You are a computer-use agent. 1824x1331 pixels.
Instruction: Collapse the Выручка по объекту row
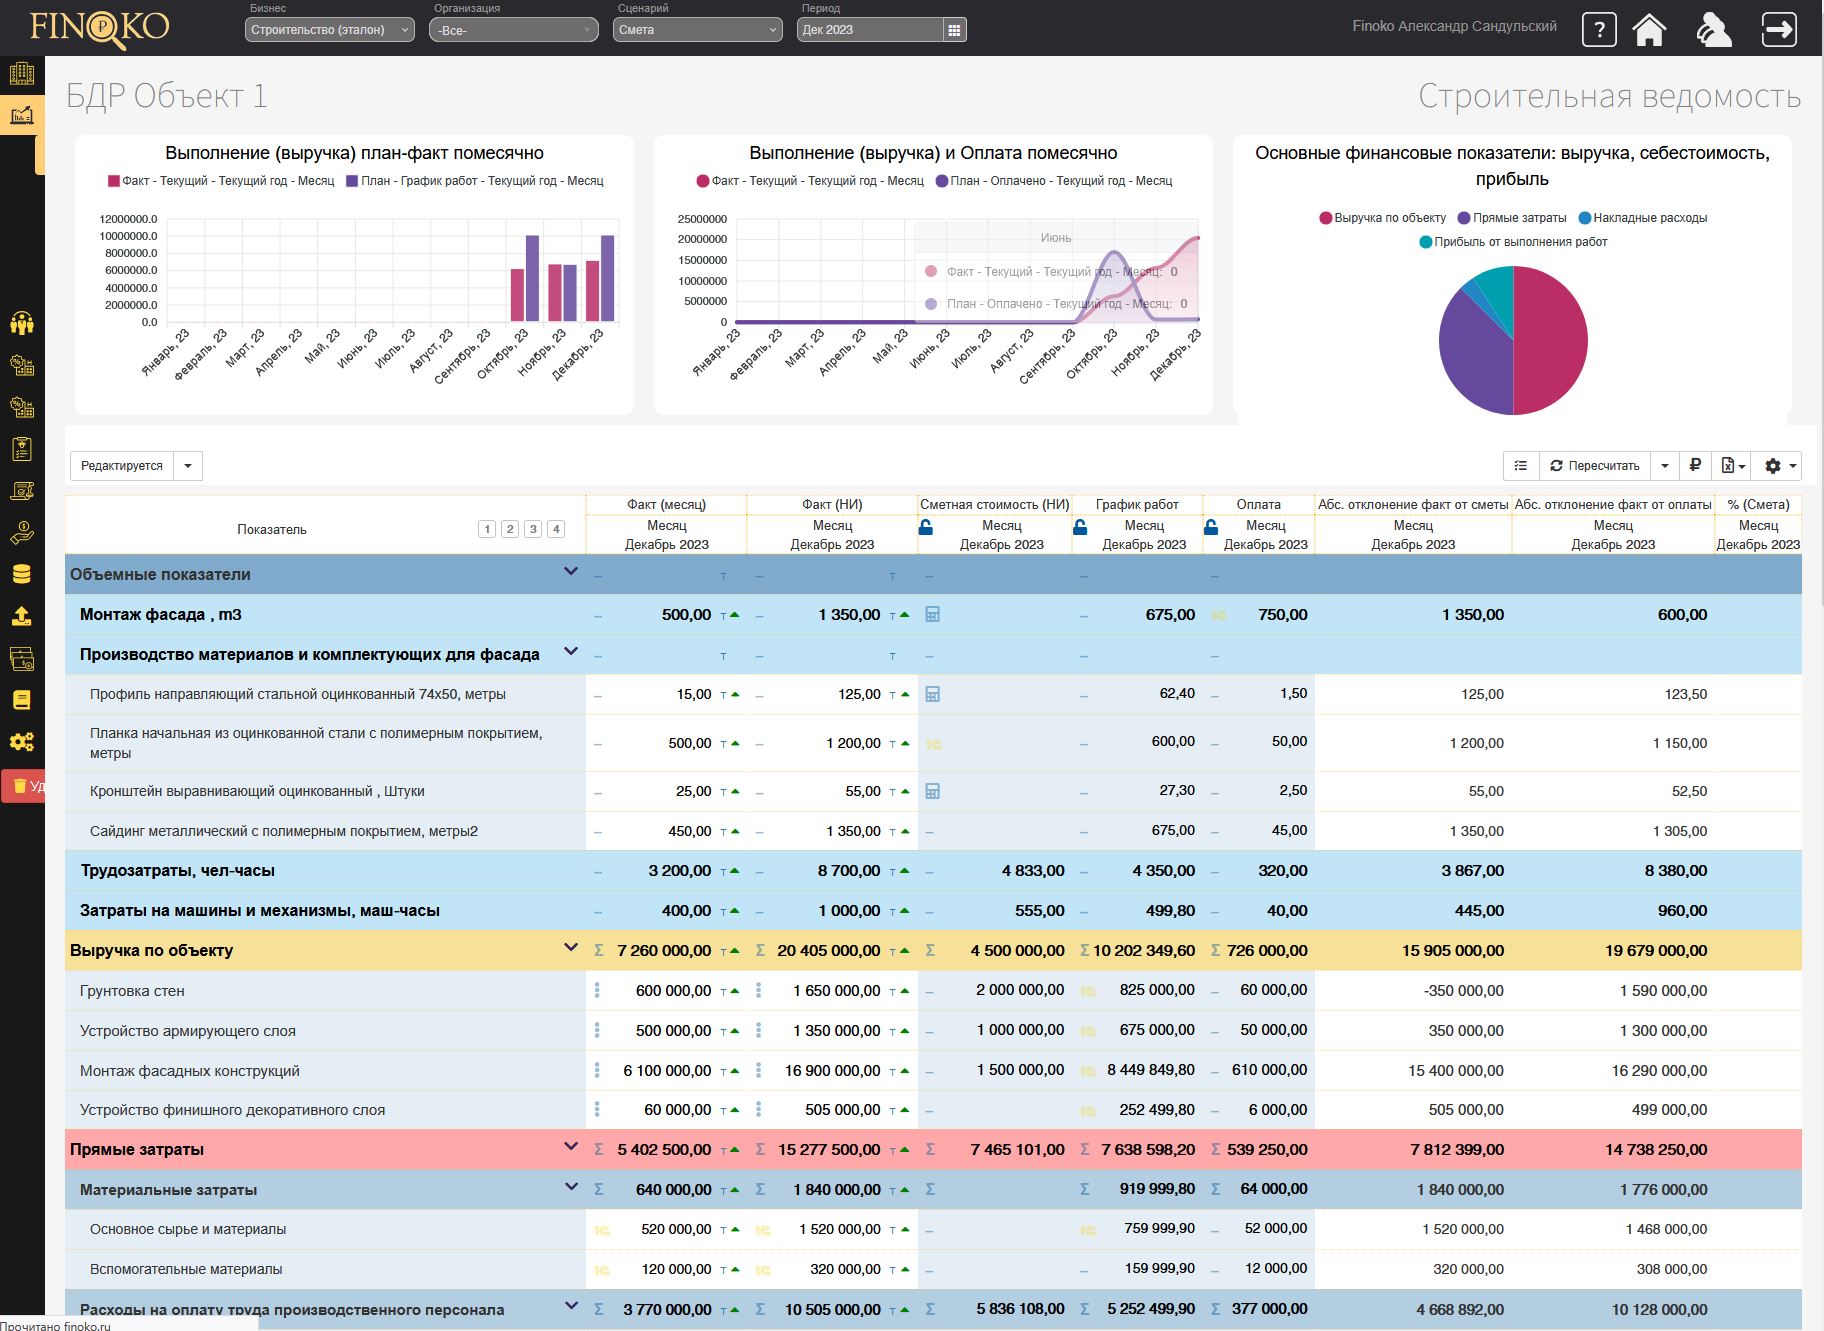(x=571, y=948)
